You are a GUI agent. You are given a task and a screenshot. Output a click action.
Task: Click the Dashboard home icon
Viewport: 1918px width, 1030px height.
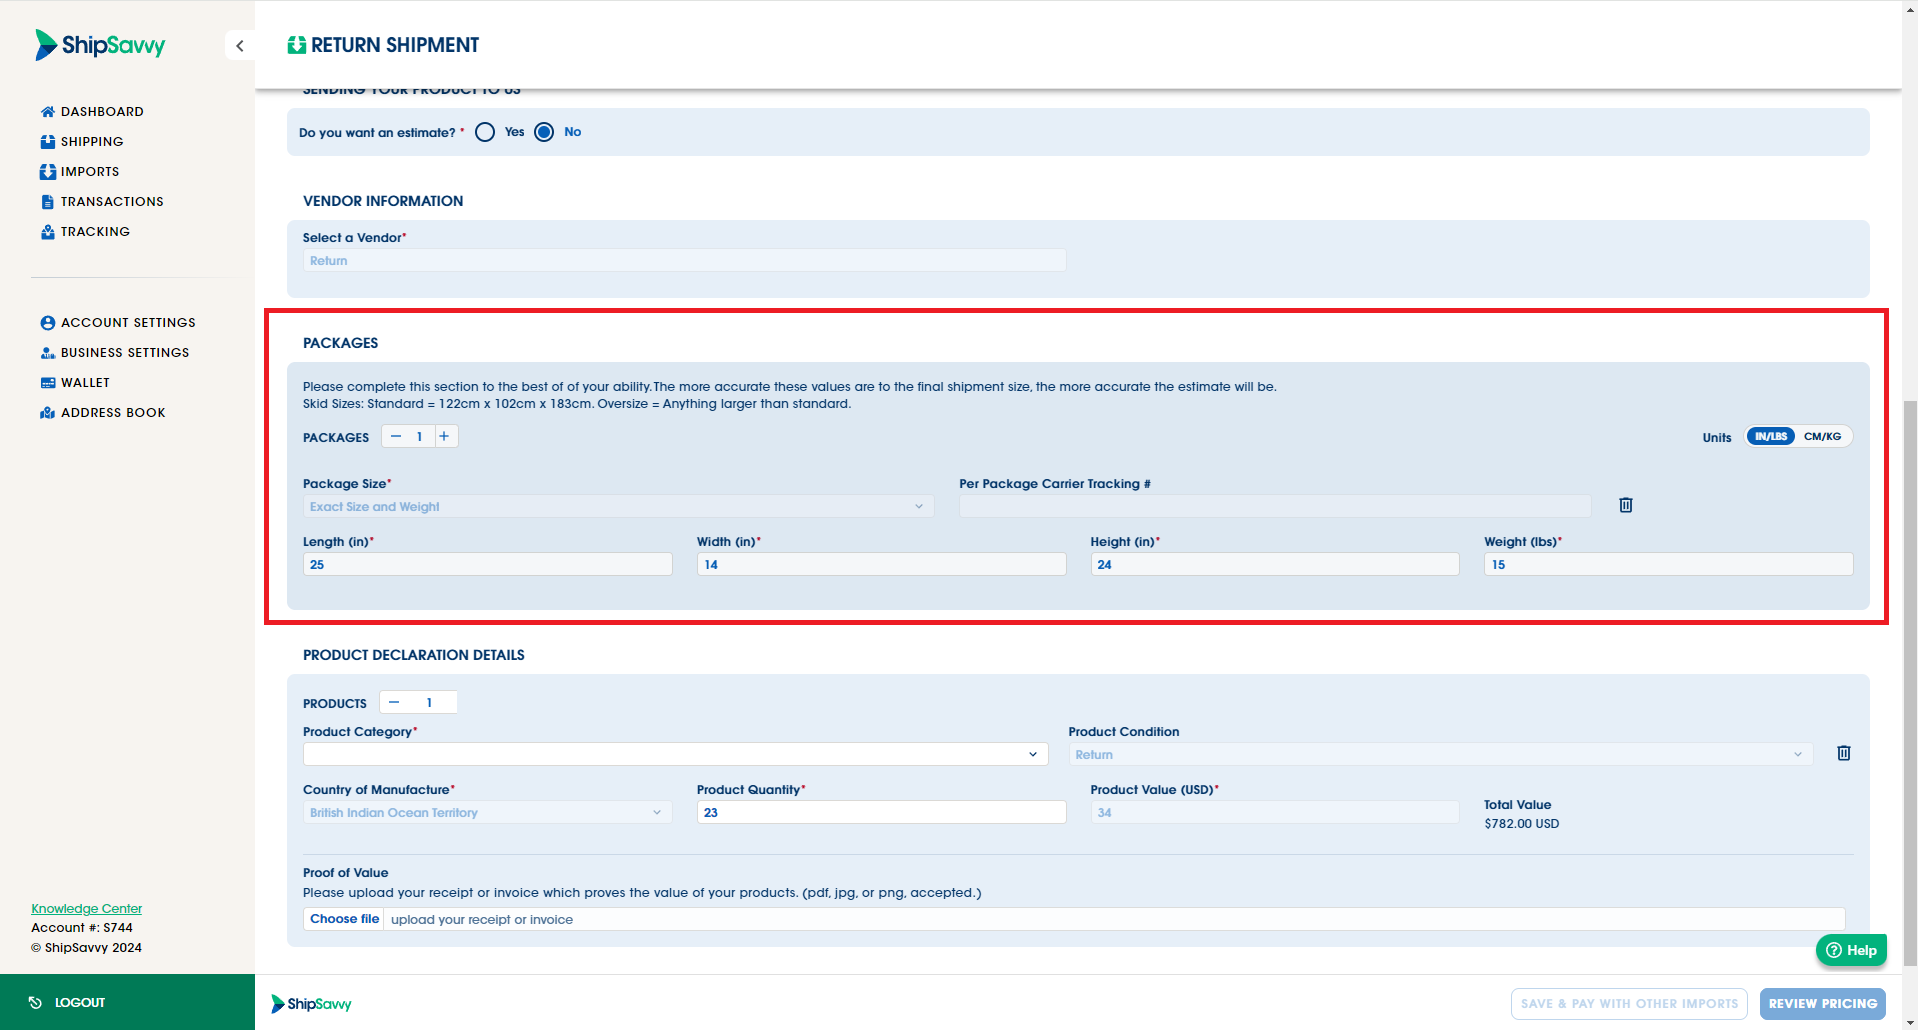(x=47, y=112)
